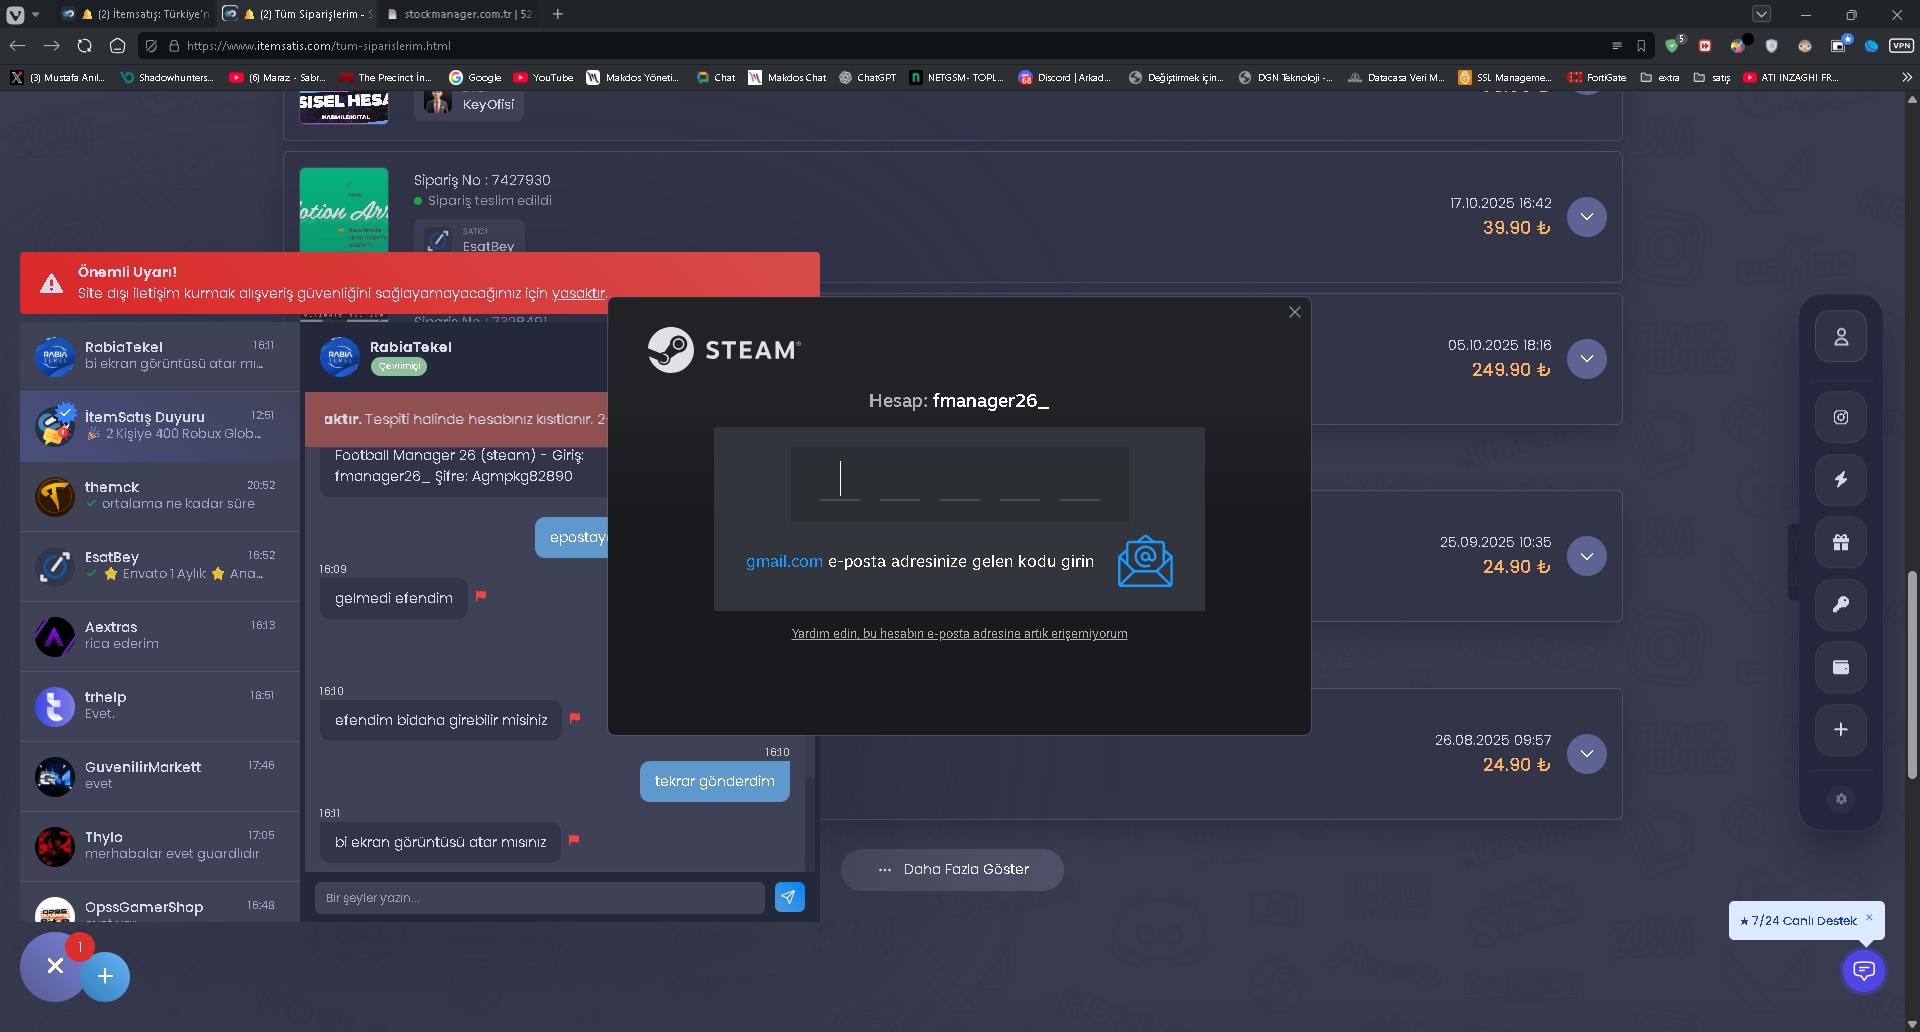Click lightning bolt icon in right sidebar
1920x1032 pixels.
point(1841,479)
